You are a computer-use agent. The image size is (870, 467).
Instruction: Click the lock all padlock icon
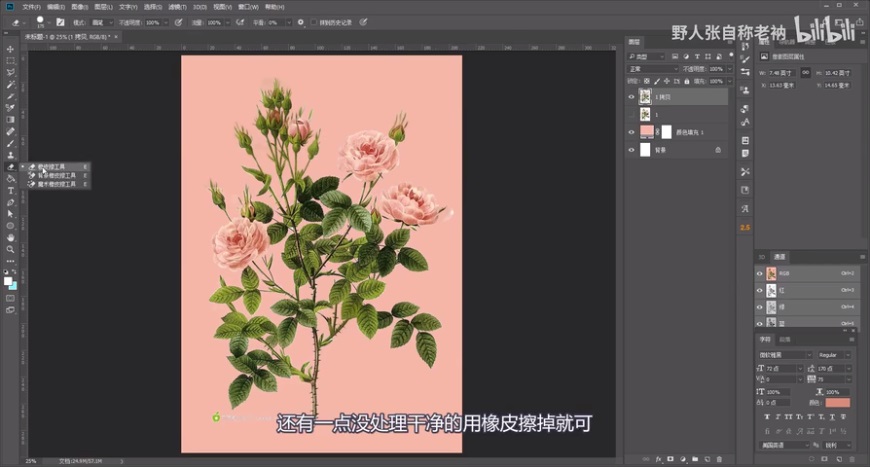click(x=687, y=81)
